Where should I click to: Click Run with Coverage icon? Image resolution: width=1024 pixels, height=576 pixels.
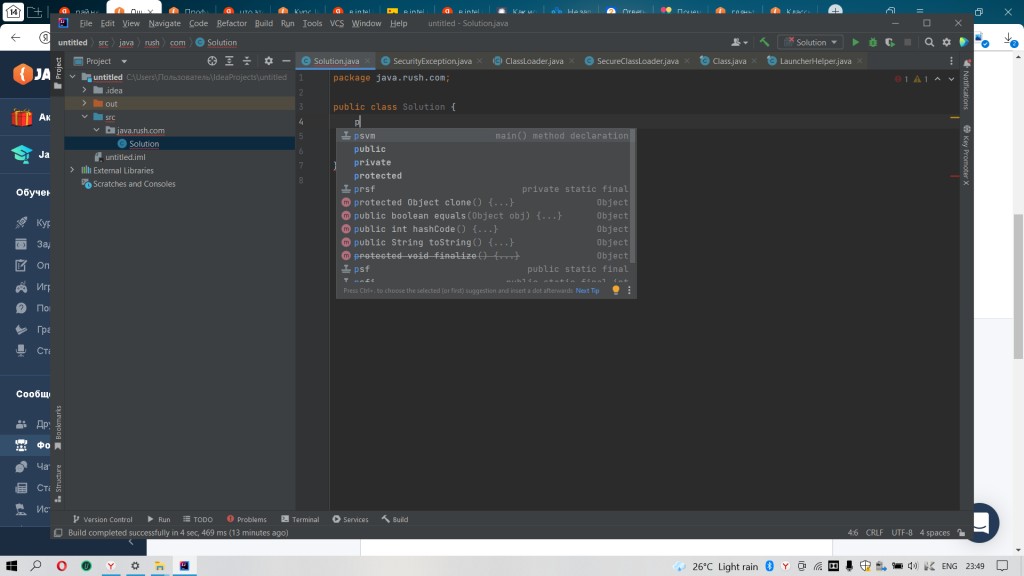tap(889, 42)
